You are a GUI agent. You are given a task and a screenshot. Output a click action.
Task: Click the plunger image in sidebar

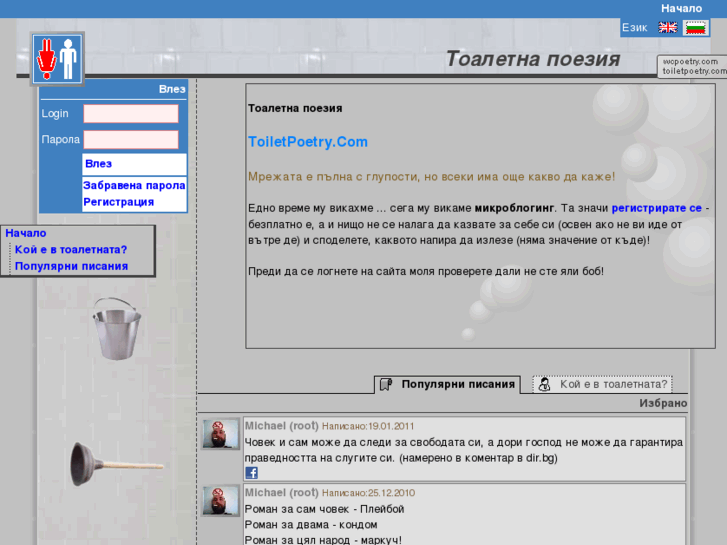point(117,464)
